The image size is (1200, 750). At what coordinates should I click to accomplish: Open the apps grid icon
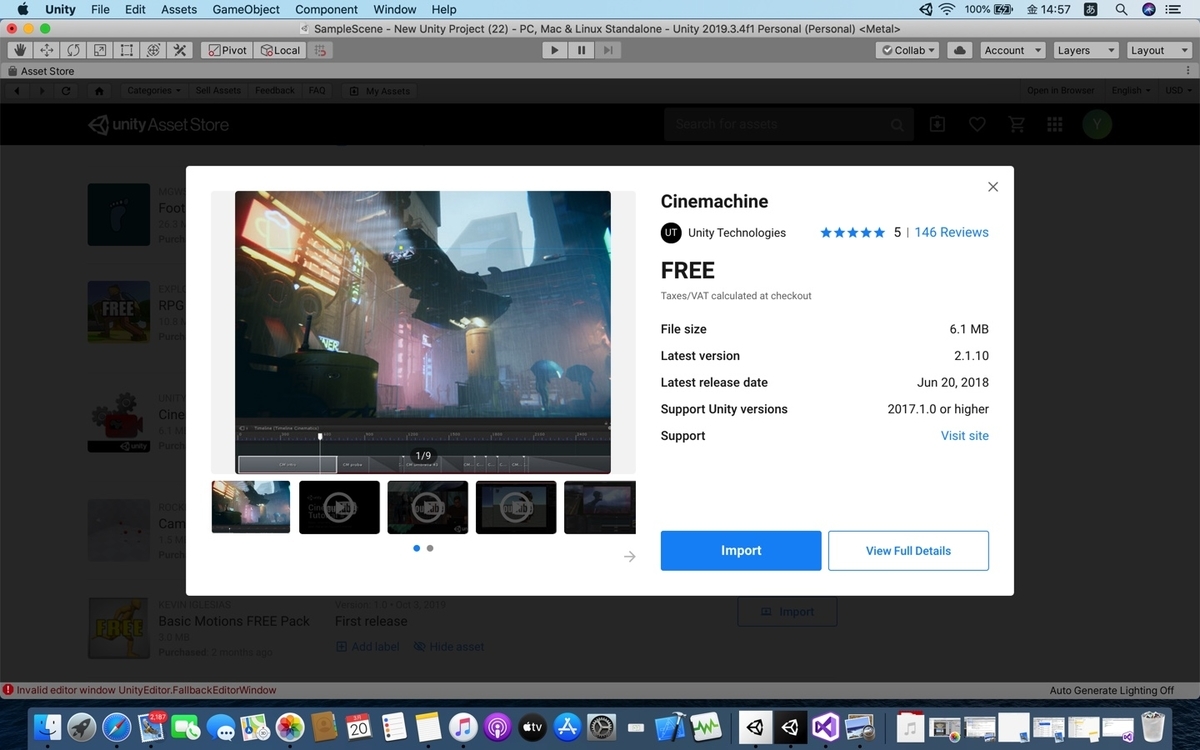(x=1054, y=125)
